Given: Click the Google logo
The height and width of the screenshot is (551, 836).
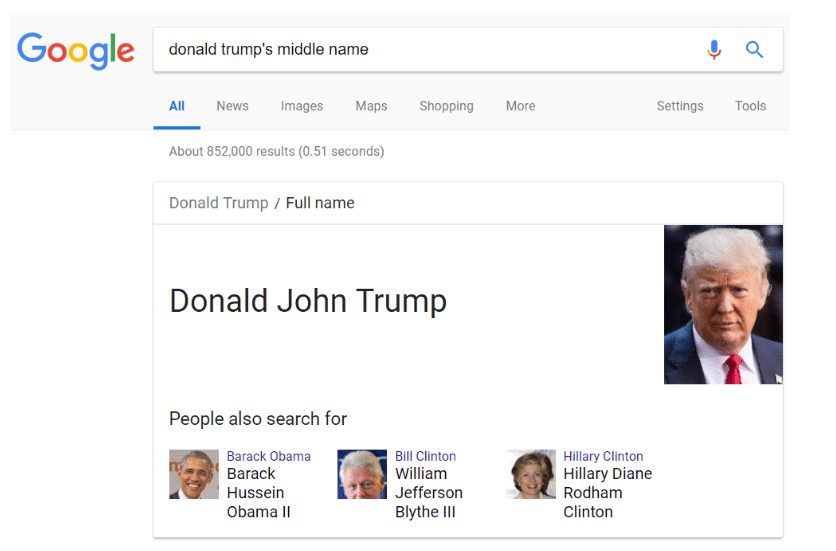Looking at the screenshot, I should click(x=75, y=51).
